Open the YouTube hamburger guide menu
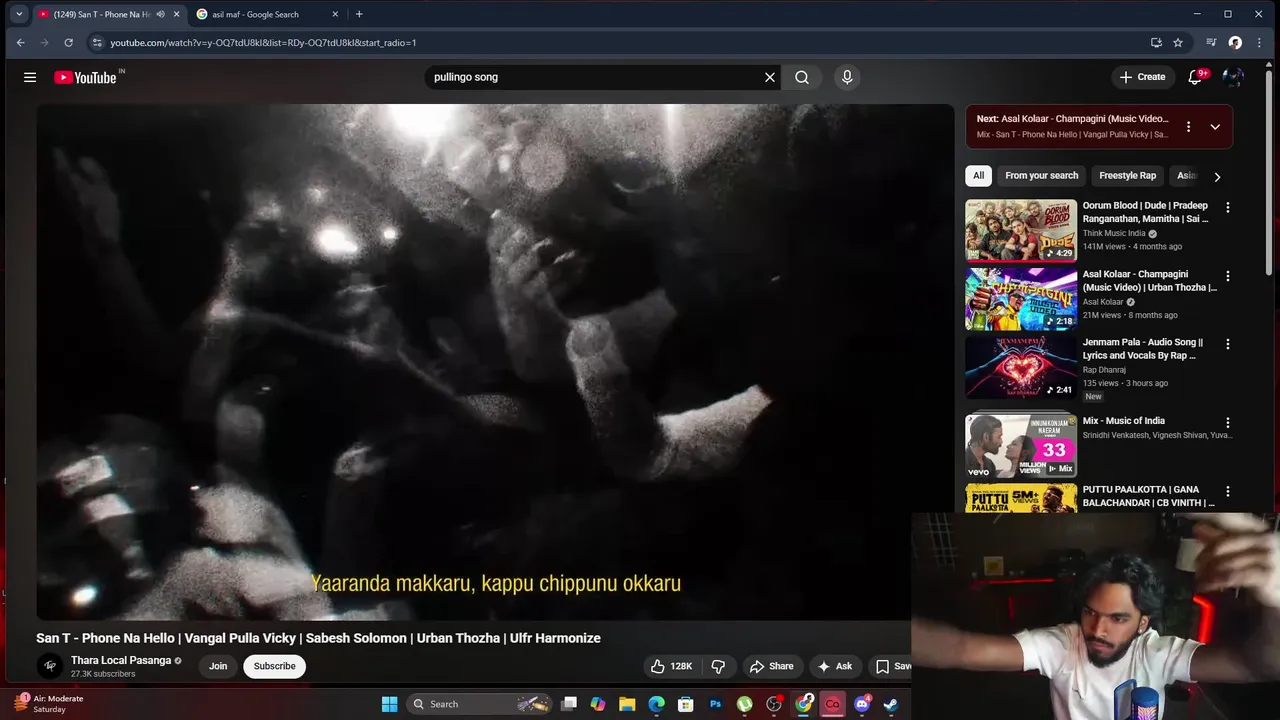The width and height of the screenshot is (1280, 720). pos(30,77)
